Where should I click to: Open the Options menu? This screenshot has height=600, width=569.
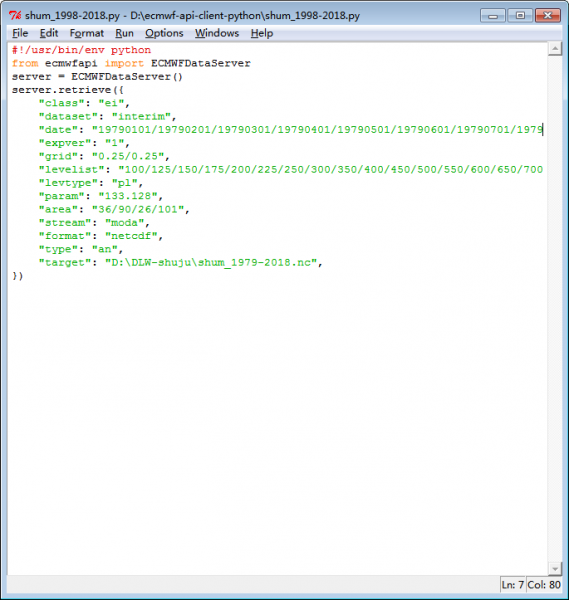point(164,33)
